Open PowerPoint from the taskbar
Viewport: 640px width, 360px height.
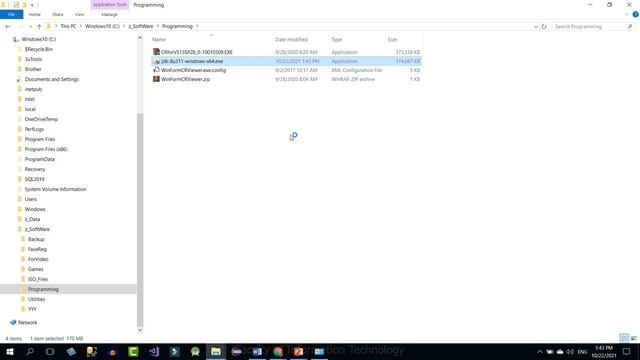pos(298,351)
